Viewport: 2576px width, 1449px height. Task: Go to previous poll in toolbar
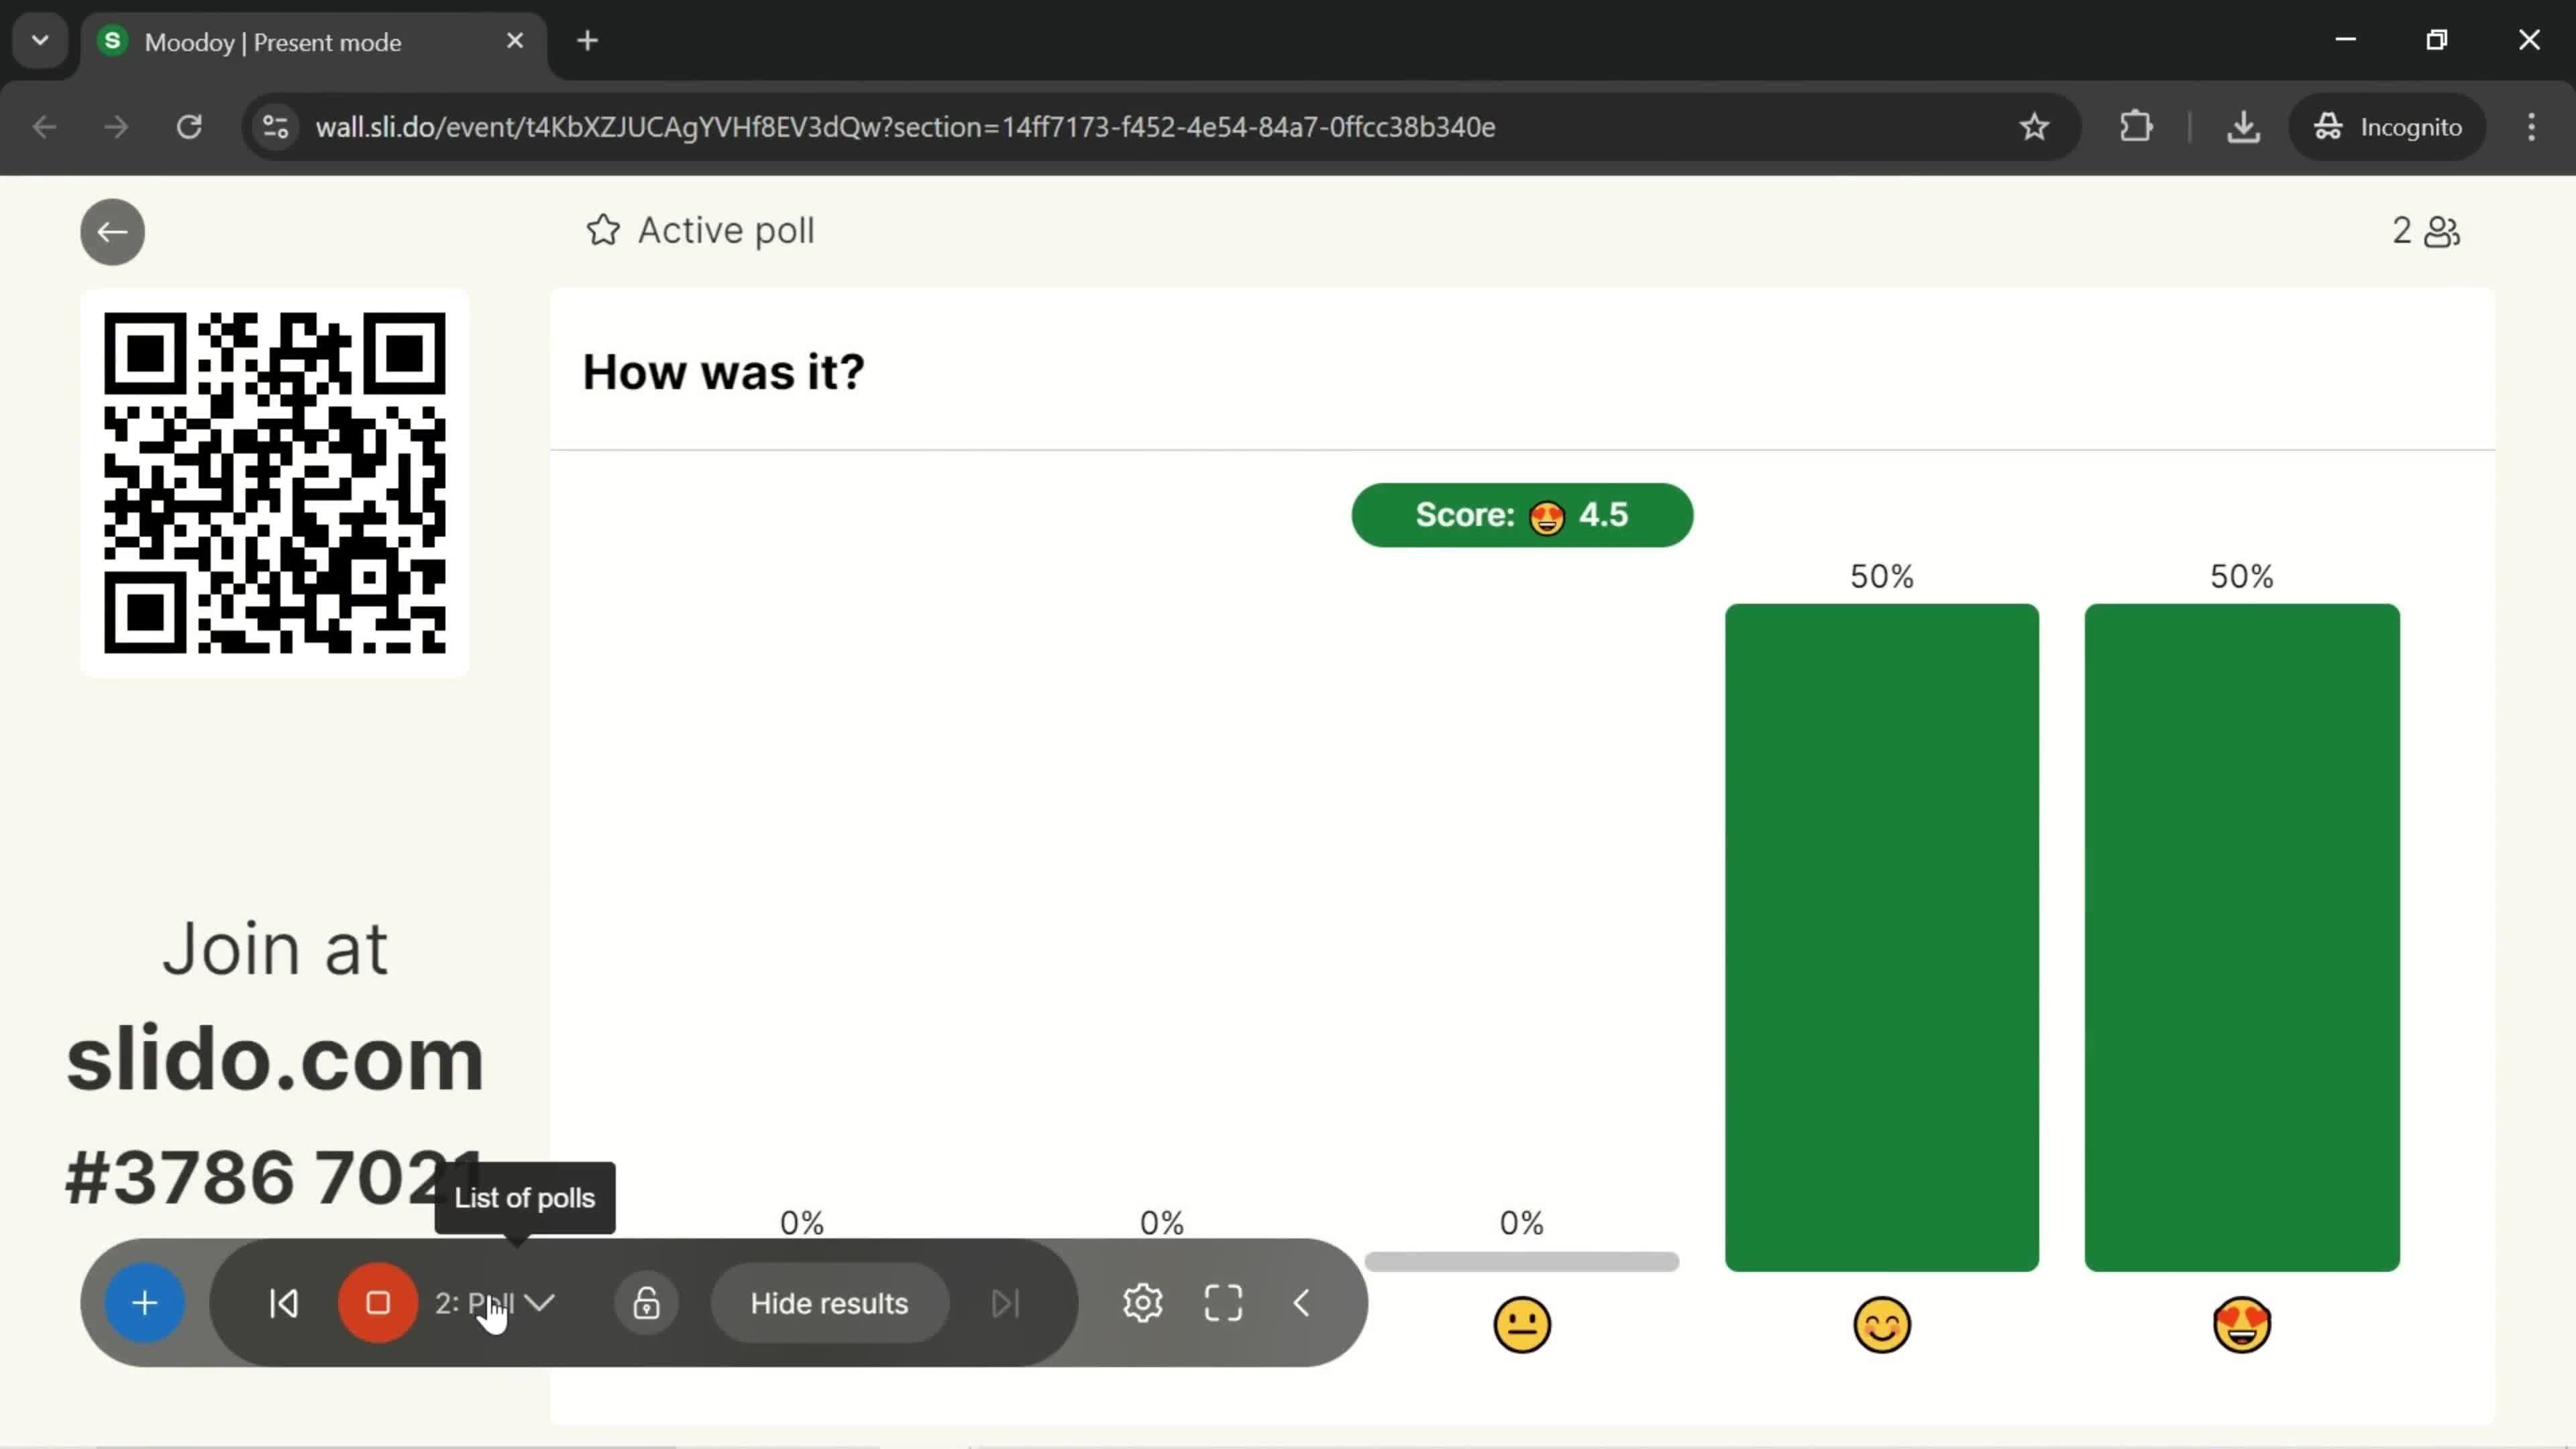coord(284,1303)
